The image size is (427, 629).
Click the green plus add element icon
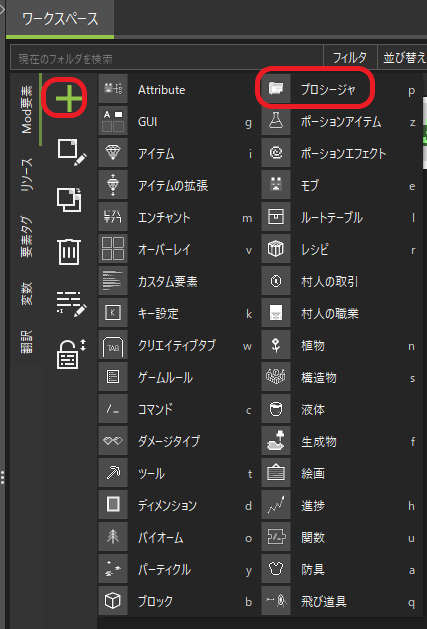[x=69, y=97]
